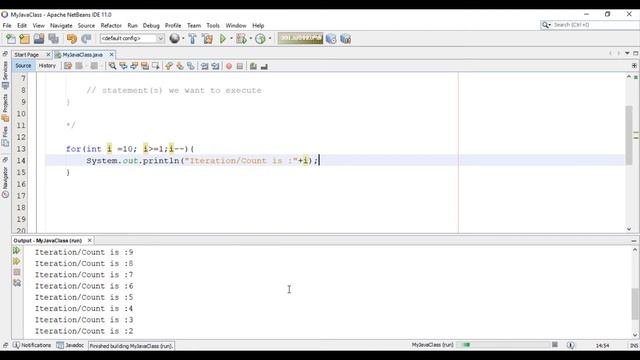Click the Clean and Build Project icon
This screenshot has width=640, height=360.
pyautogui.click(x=207, y=39)
